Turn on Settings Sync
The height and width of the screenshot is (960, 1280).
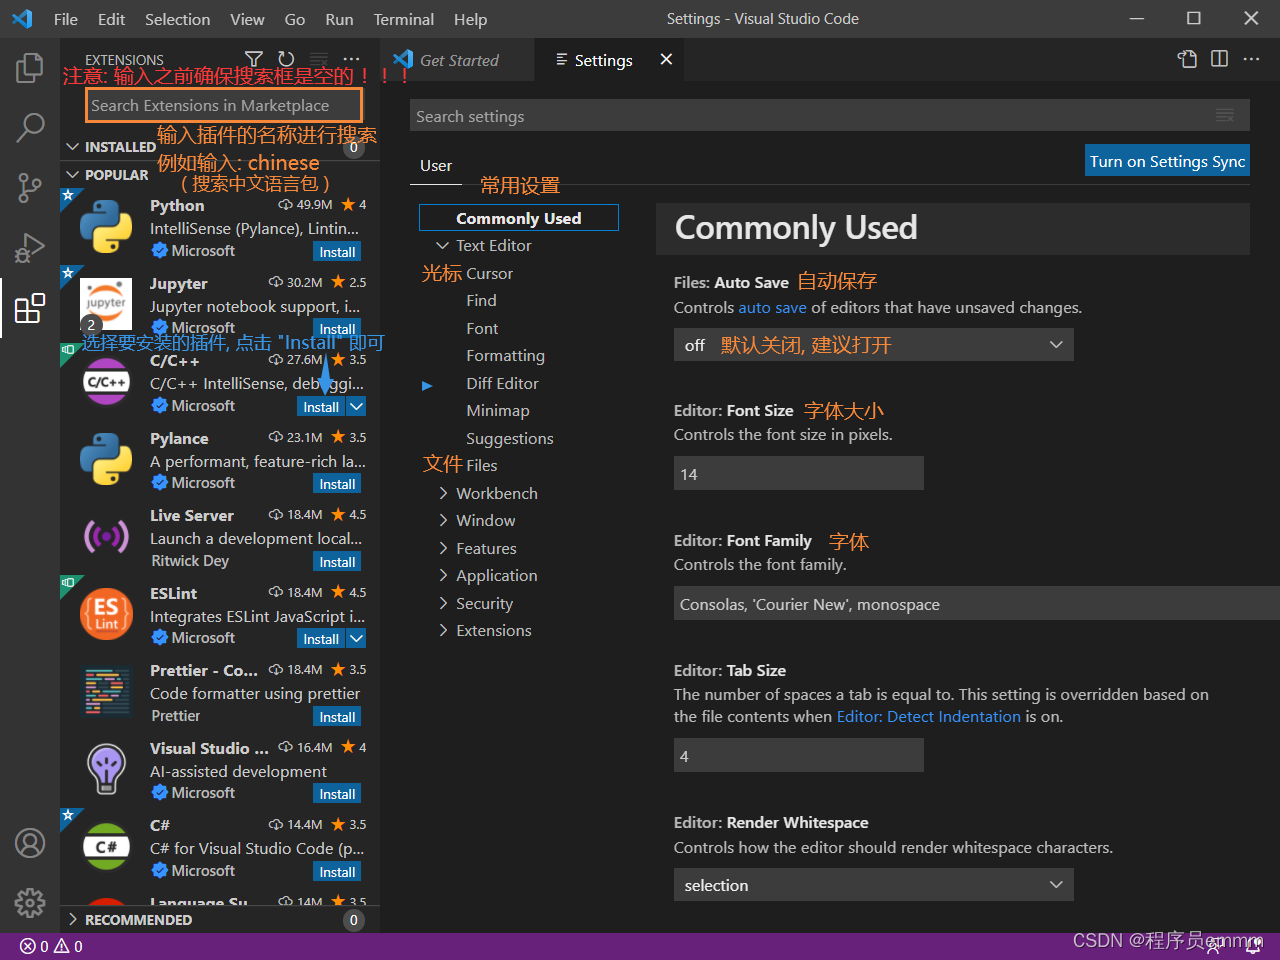click(1167, 161)
